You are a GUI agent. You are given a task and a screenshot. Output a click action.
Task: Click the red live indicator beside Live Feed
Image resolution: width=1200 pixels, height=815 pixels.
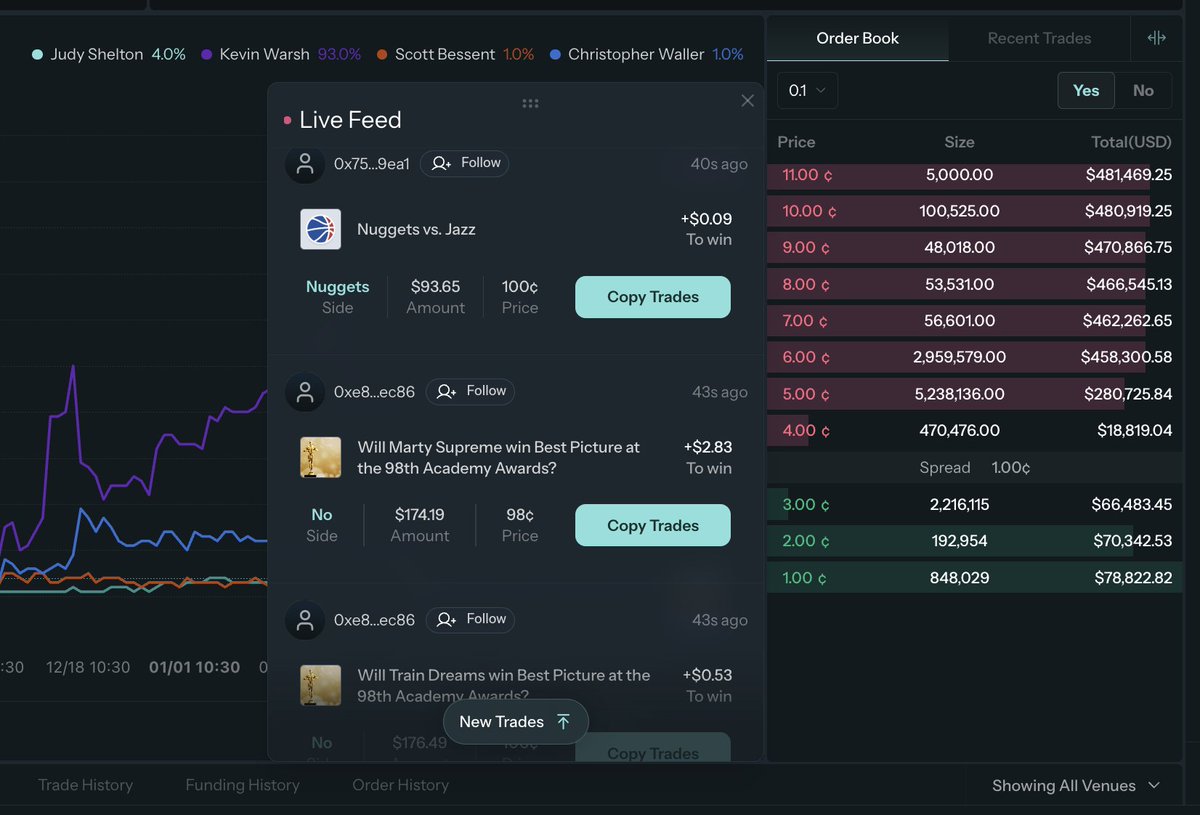(287, 118)
